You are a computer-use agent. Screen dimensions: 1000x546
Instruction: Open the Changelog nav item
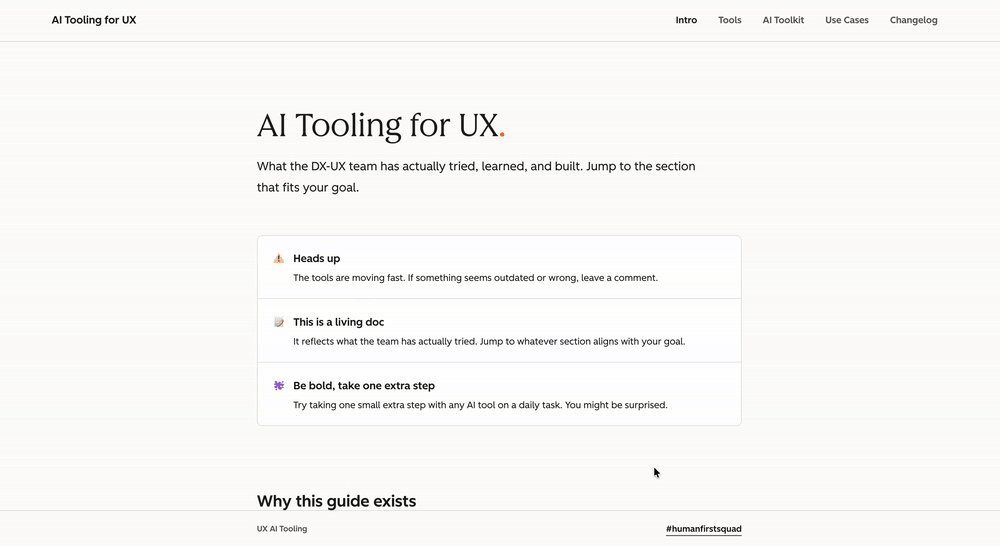pos(913,20)
